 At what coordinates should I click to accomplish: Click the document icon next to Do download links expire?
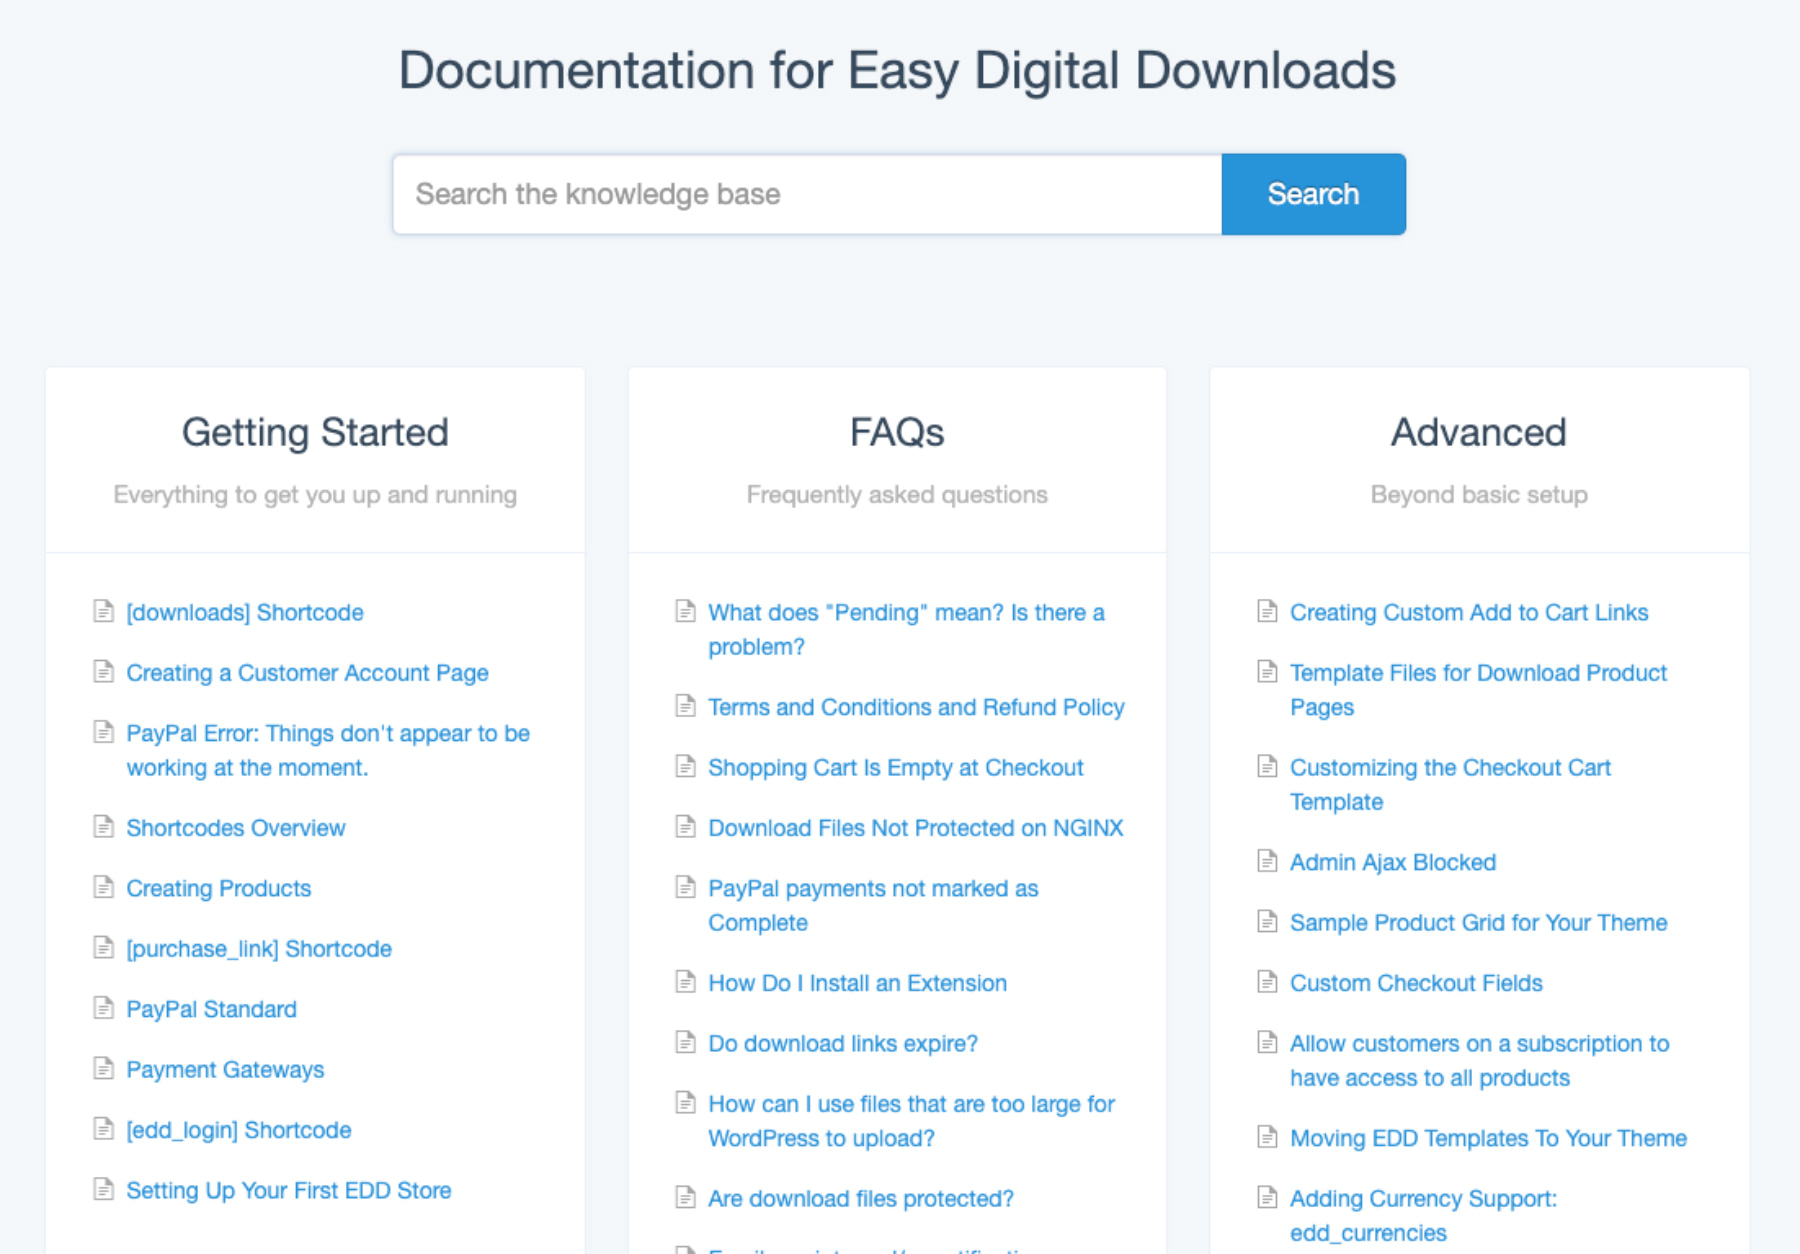(685, 1042)
